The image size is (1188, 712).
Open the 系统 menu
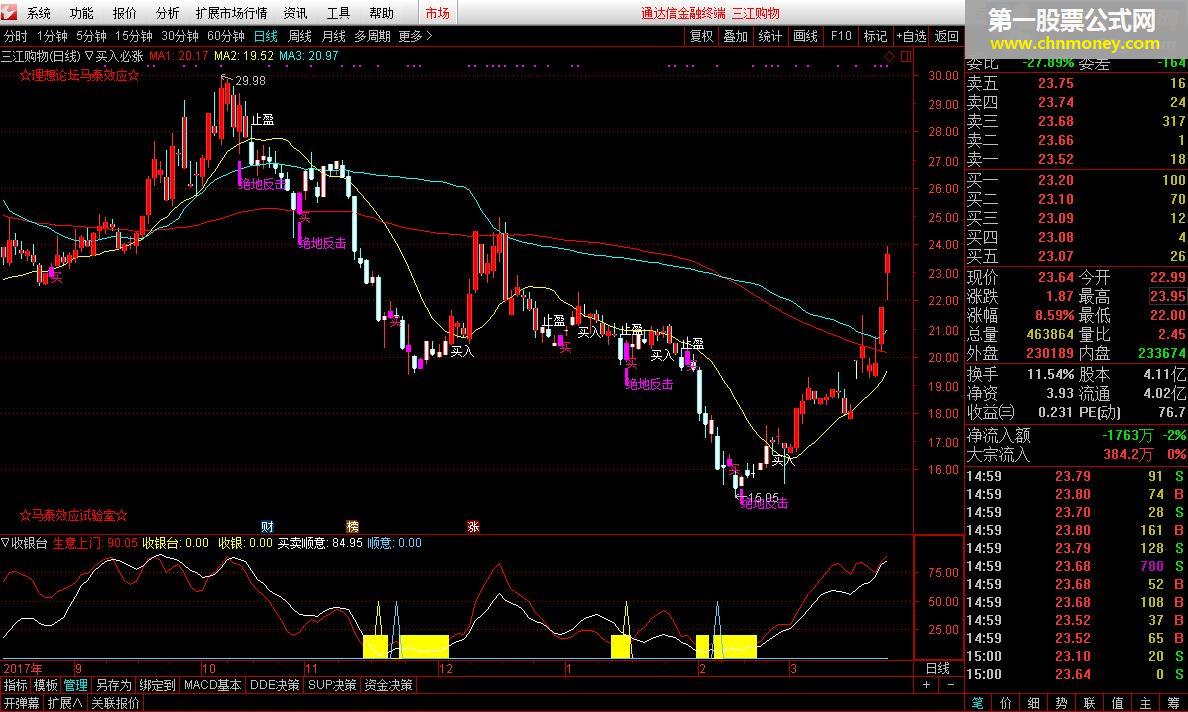39,13
